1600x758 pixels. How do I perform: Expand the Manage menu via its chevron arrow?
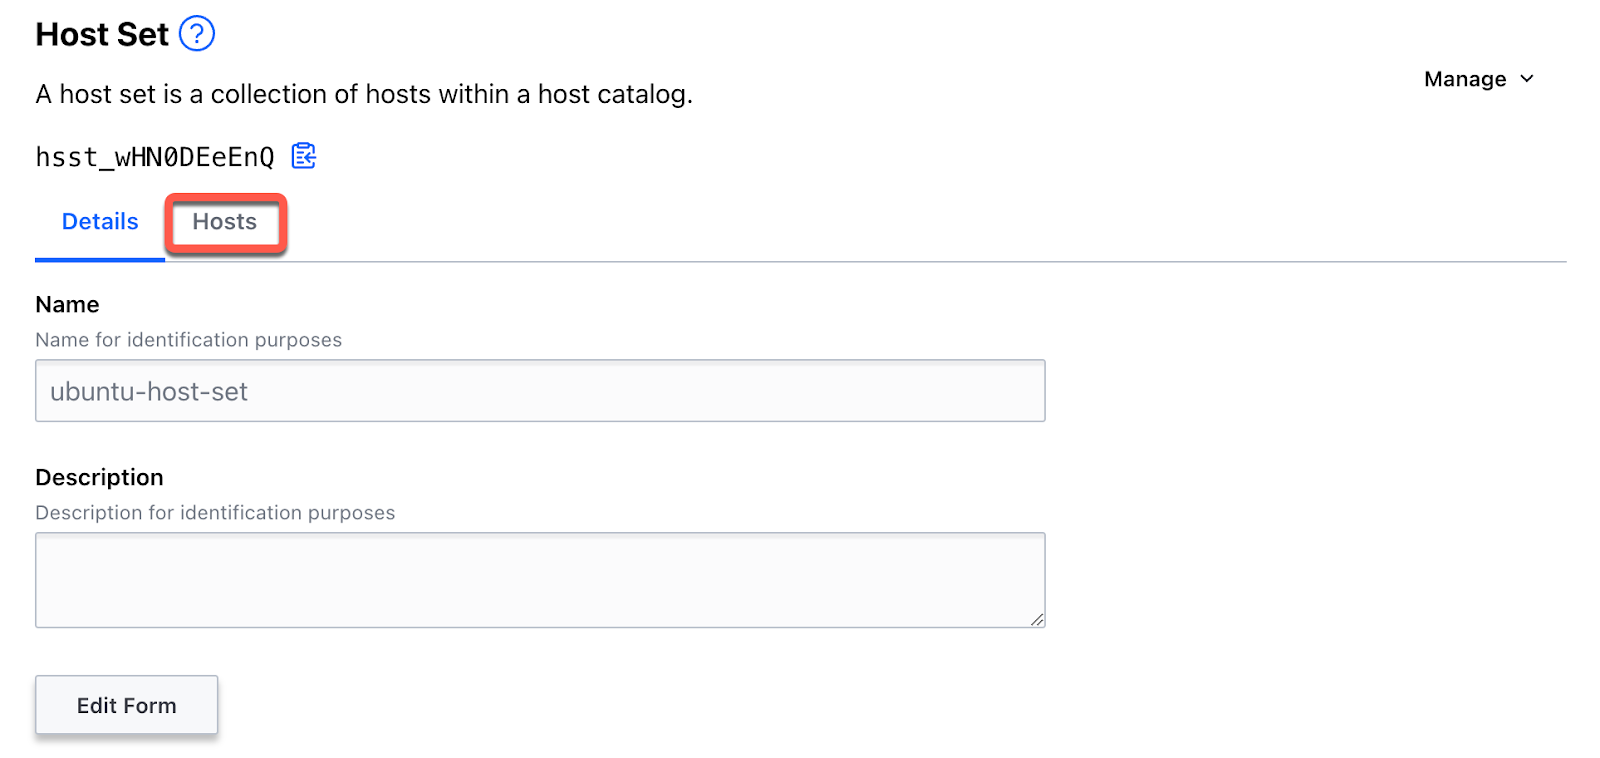click(x=1527, y=78)
